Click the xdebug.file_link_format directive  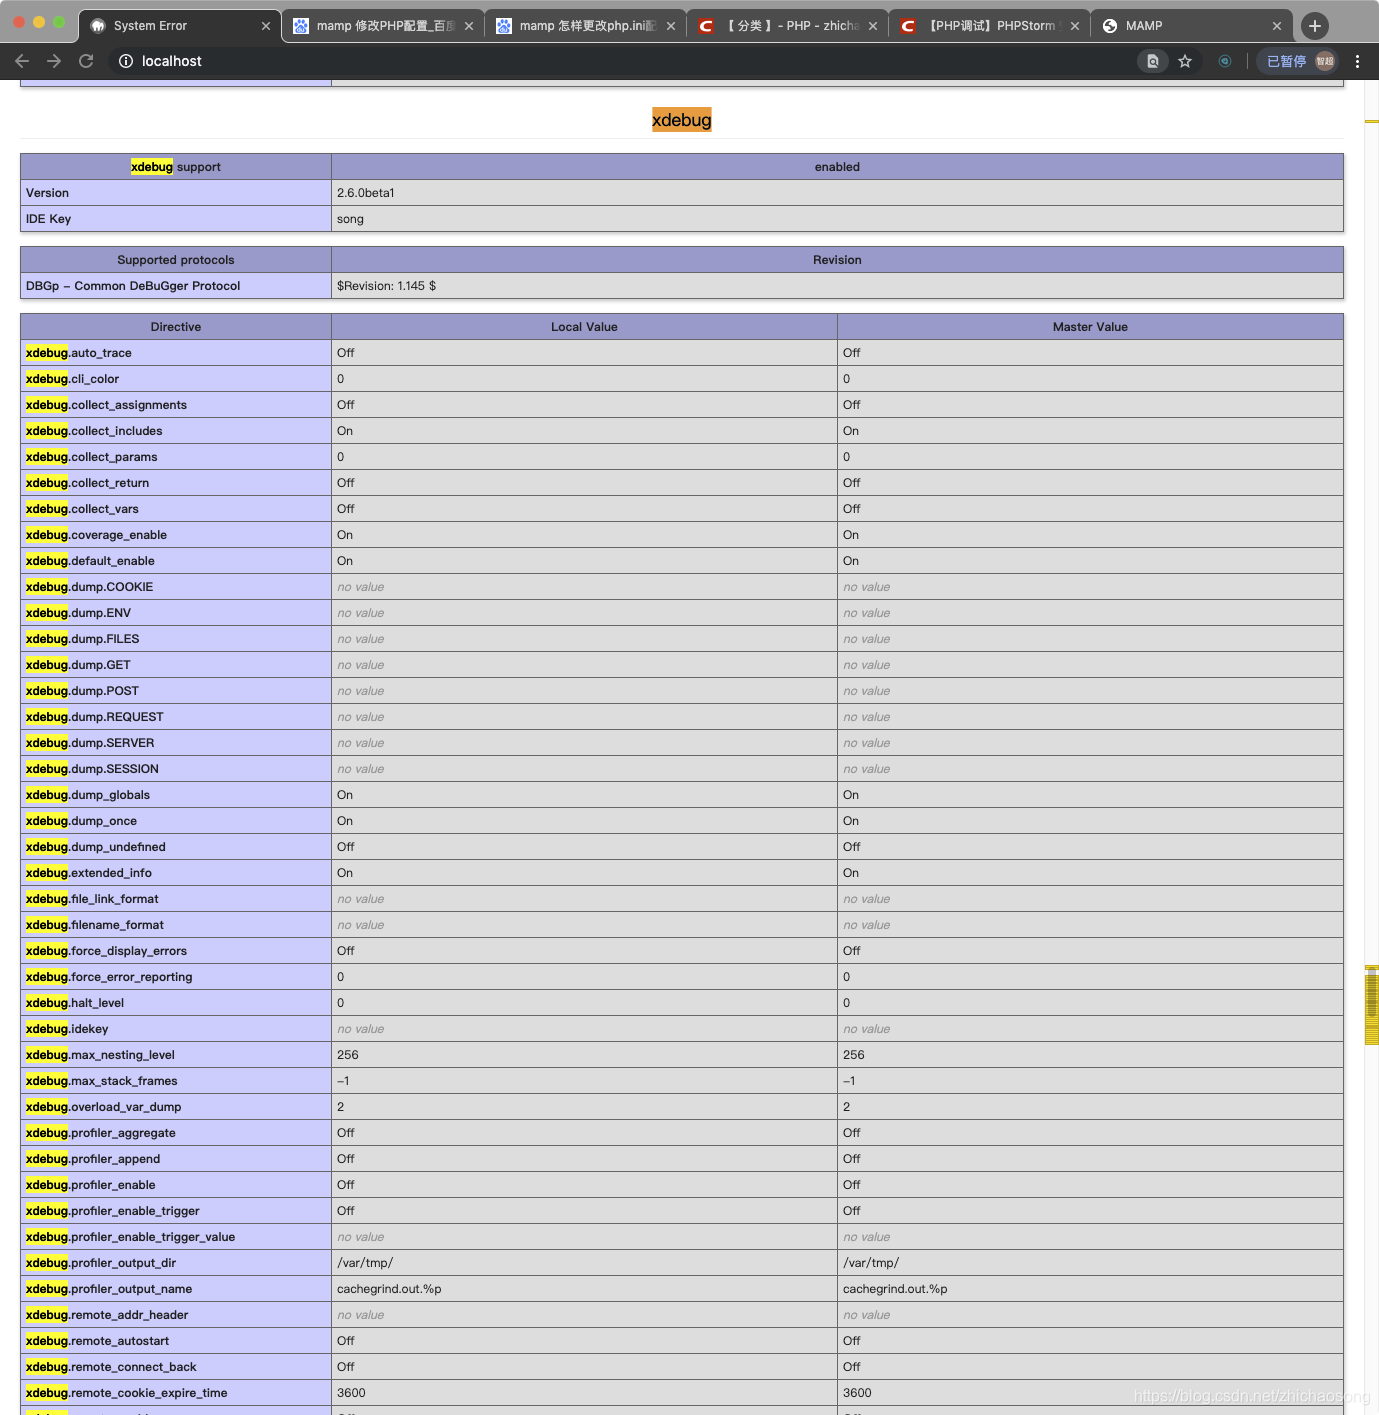point(92,899)
